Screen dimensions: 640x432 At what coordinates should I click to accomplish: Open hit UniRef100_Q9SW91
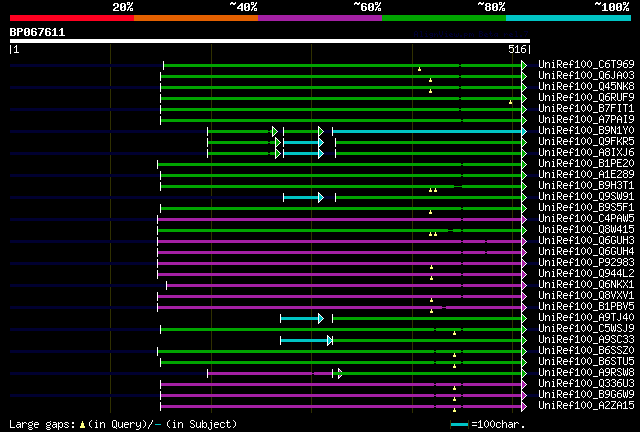(586, 196)
